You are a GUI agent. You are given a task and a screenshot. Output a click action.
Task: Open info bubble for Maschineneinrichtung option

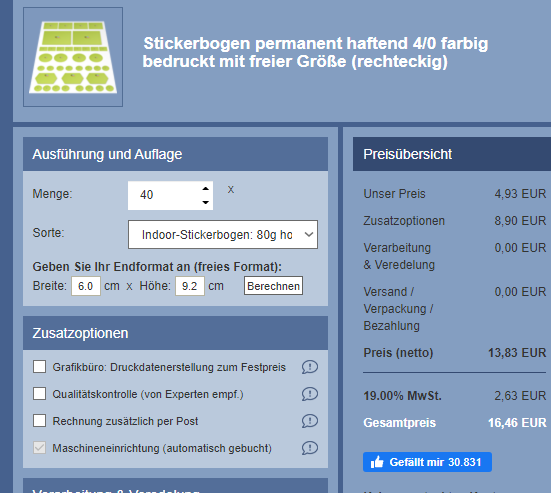[310, 448]
